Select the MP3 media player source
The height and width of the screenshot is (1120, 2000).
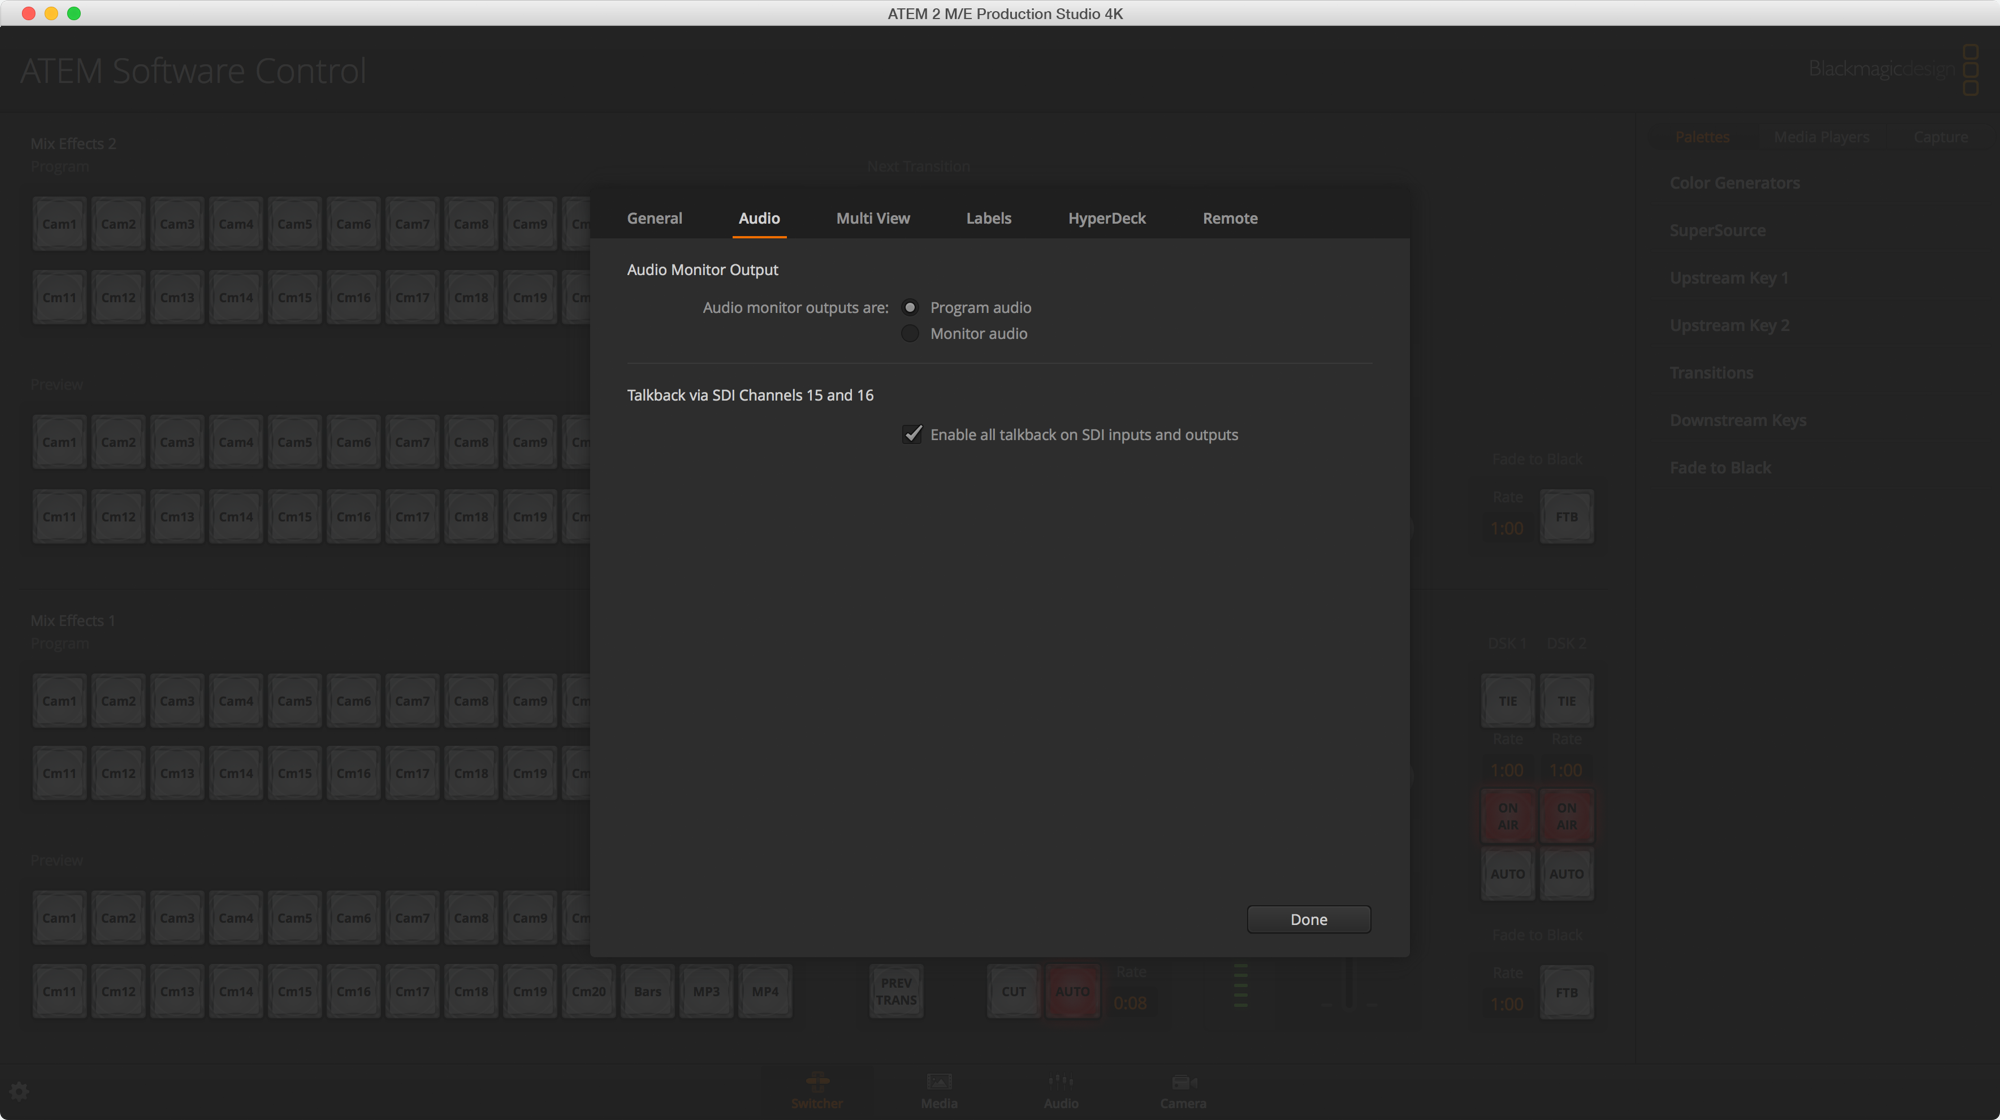coord(706,991)
